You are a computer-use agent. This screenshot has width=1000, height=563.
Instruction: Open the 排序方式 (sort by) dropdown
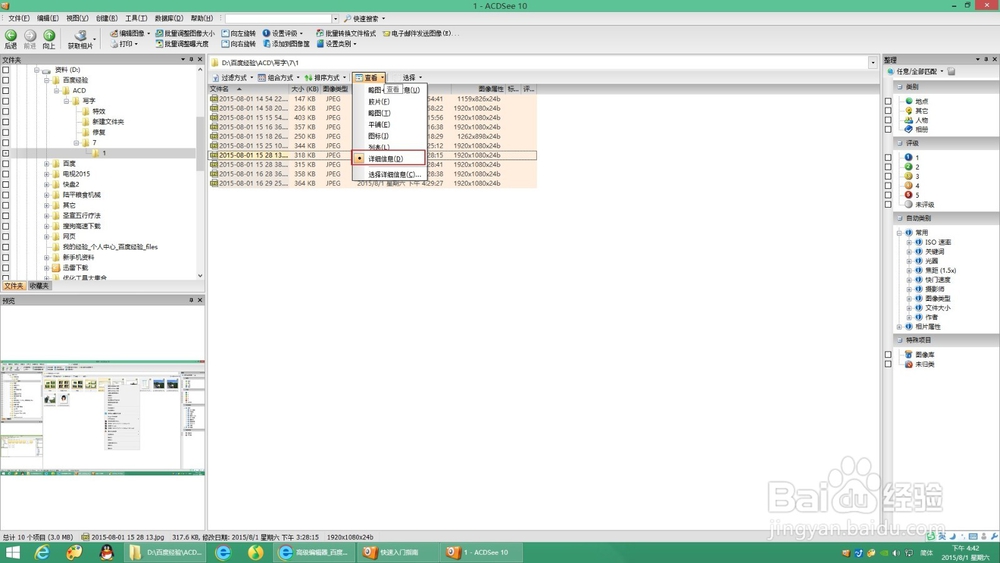click(325, 78)
